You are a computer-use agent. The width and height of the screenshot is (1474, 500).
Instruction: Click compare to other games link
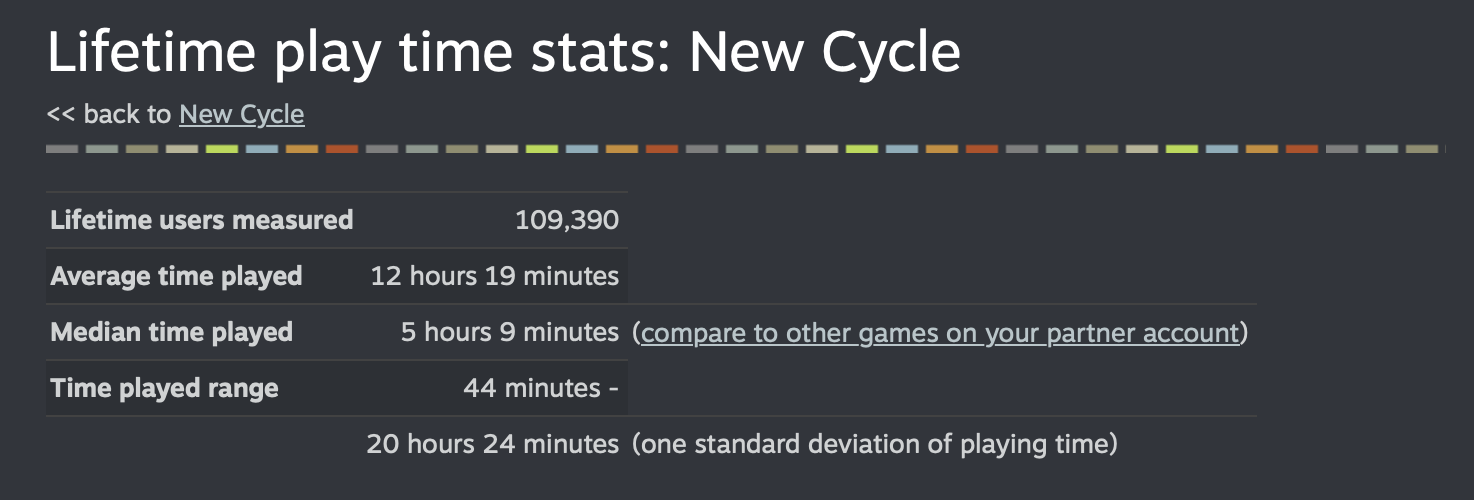coord(939,333)
